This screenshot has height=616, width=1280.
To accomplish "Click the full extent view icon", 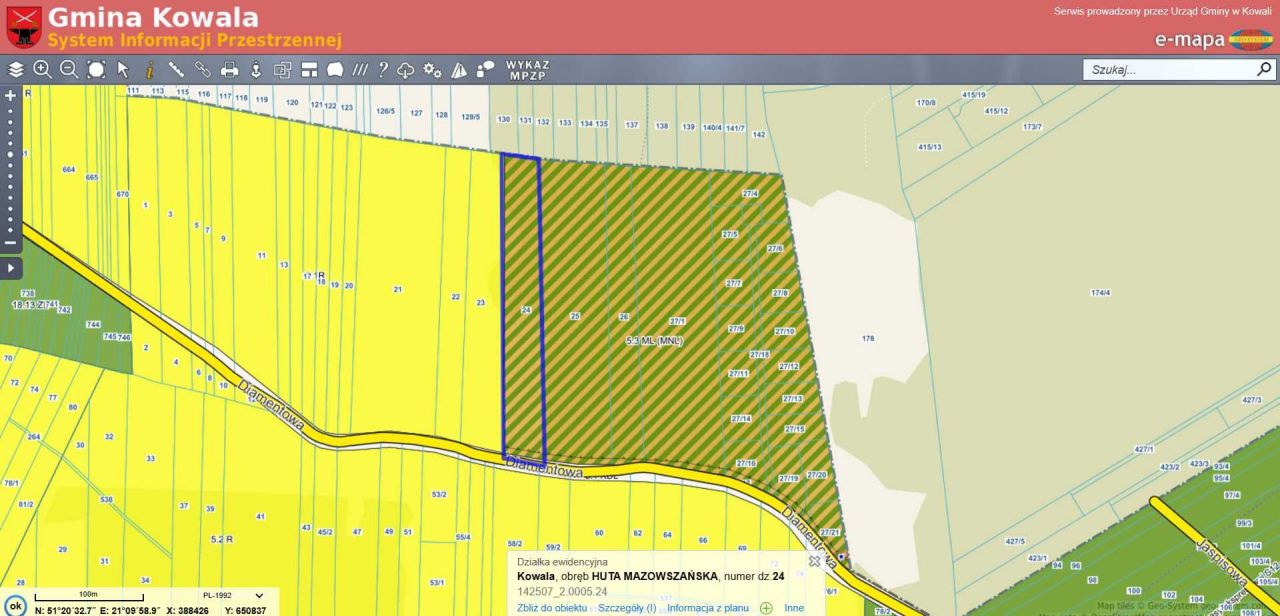I will pos(96,69).
